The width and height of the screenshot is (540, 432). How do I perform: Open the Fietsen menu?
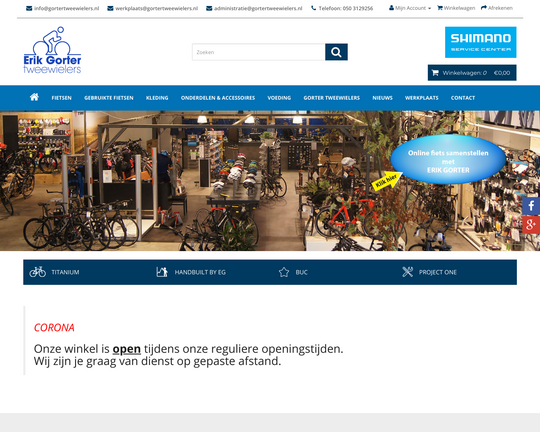click(62, 98)
